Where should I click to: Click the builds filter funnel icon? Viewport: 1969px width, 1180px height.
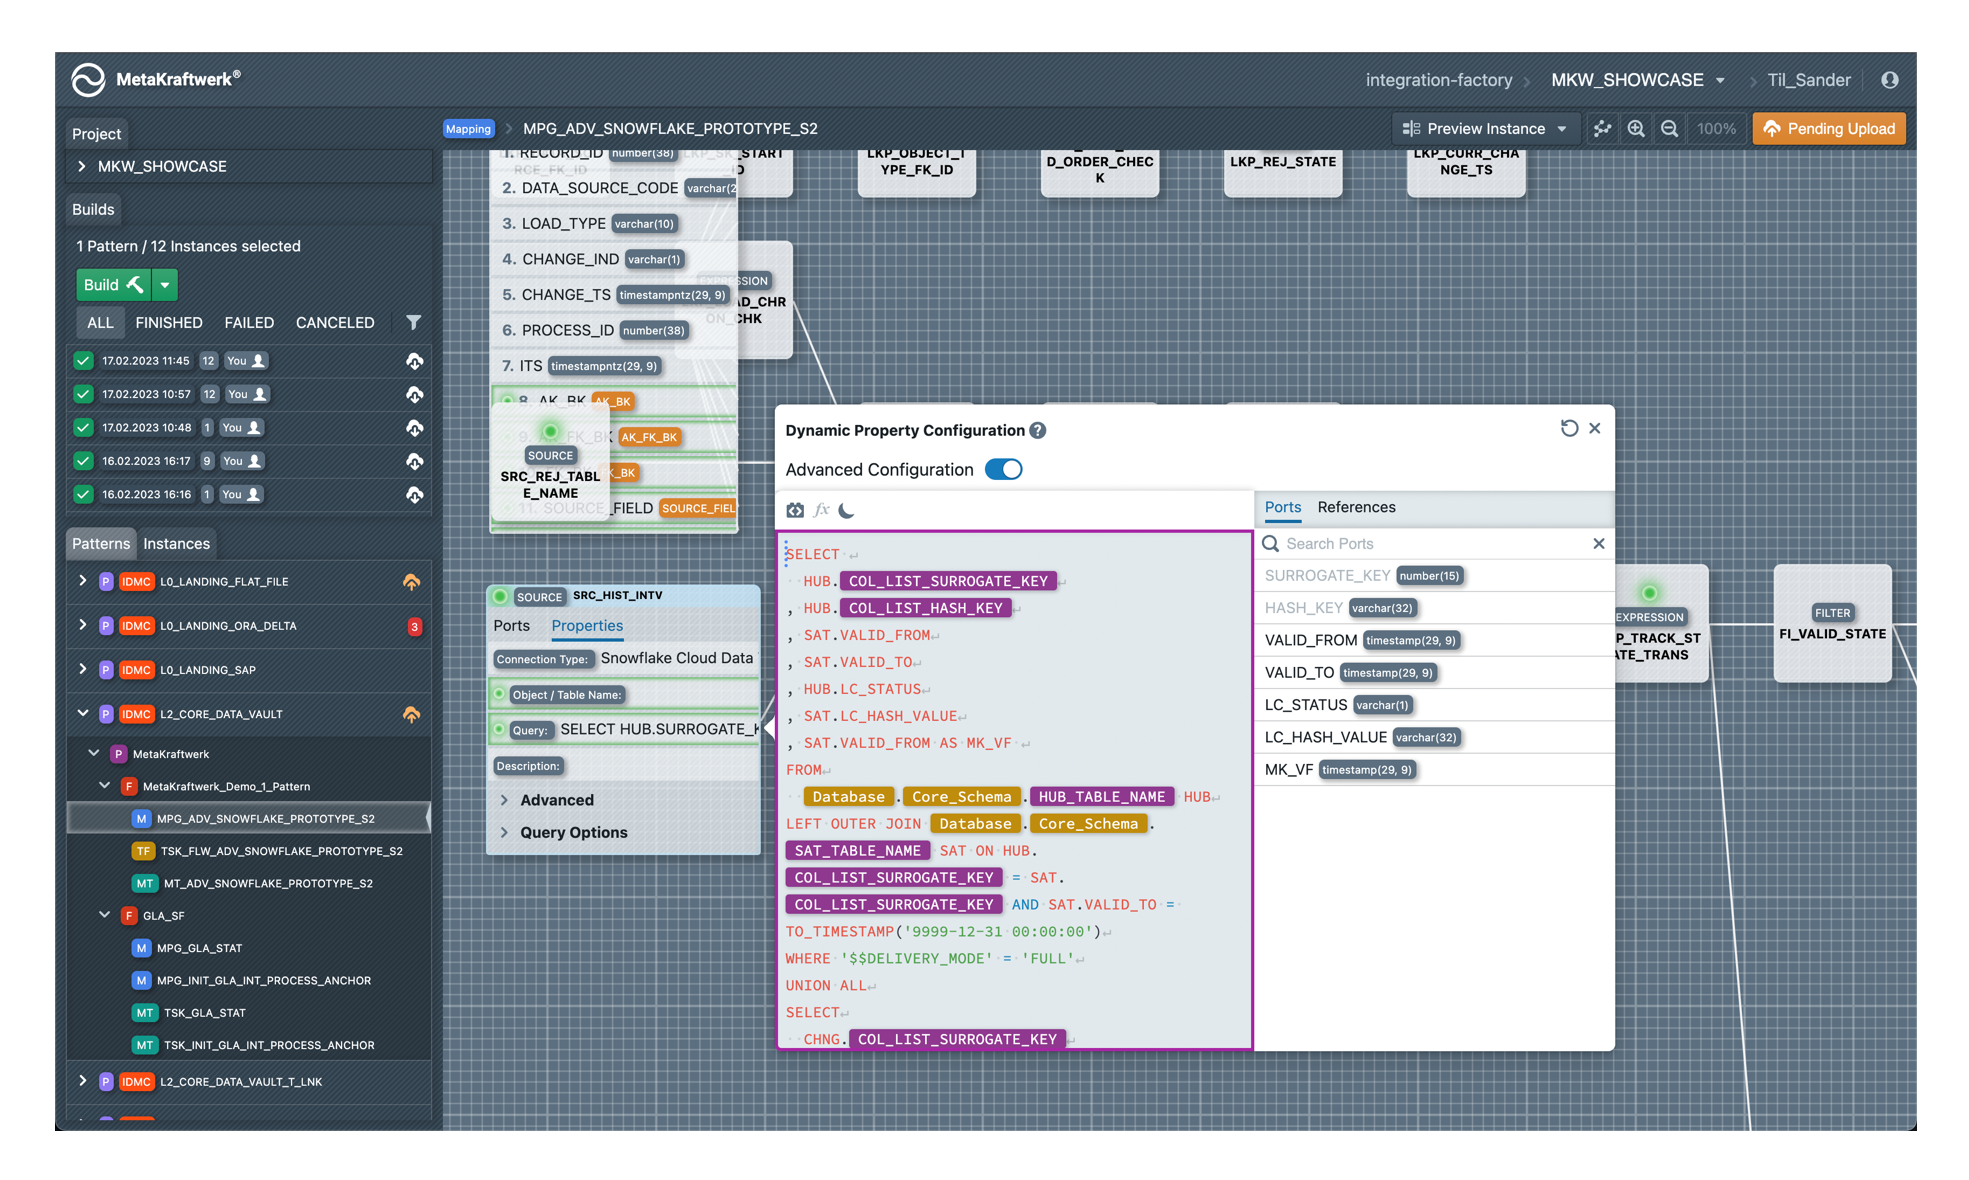pos(413,323)
